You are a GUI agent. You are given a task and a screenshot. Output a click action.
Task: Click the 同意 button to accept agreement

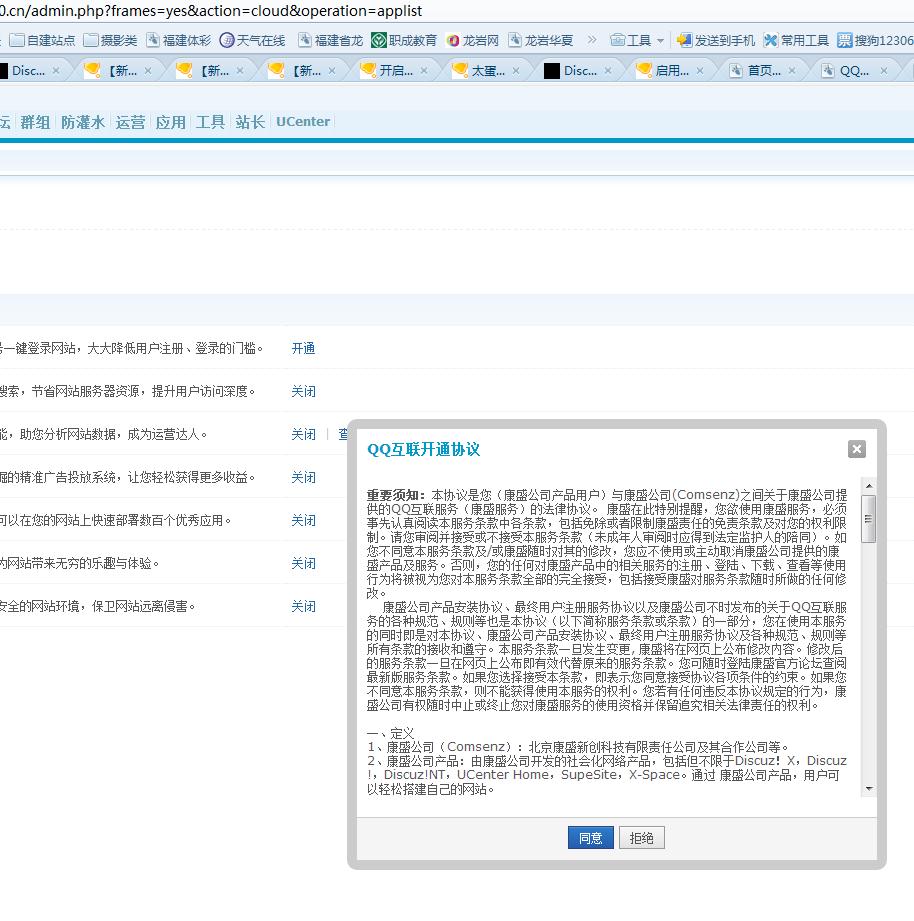coord(590,838)
